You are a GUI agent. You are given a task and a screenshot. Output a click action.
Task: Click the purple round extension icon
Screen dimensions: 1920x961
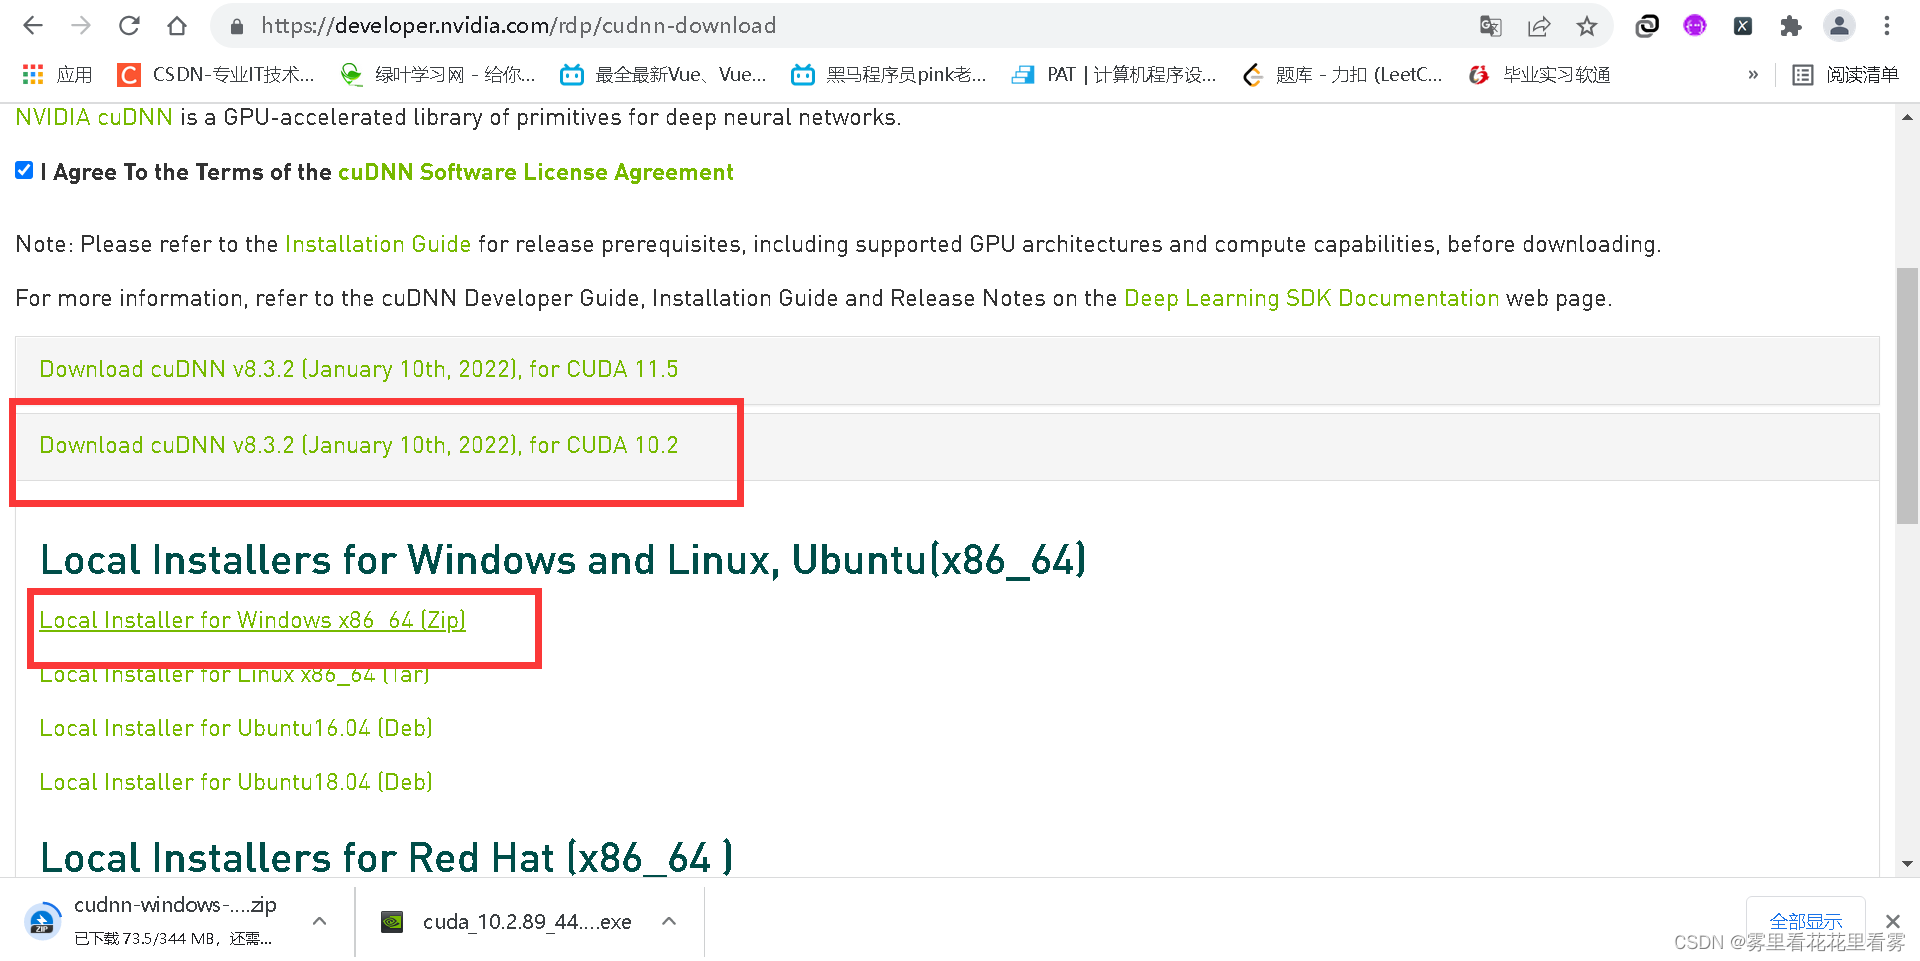pyautogui.click(x=1695, y=26)
